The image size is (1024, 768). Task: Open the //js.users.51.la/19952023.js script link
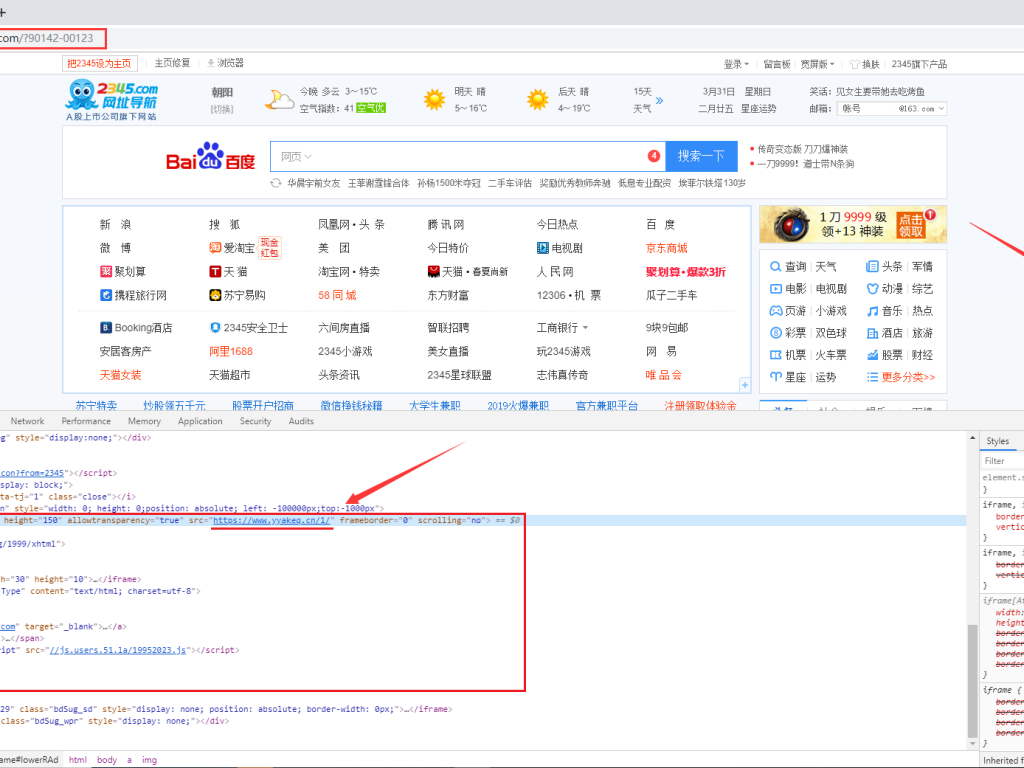pos(118,650)
